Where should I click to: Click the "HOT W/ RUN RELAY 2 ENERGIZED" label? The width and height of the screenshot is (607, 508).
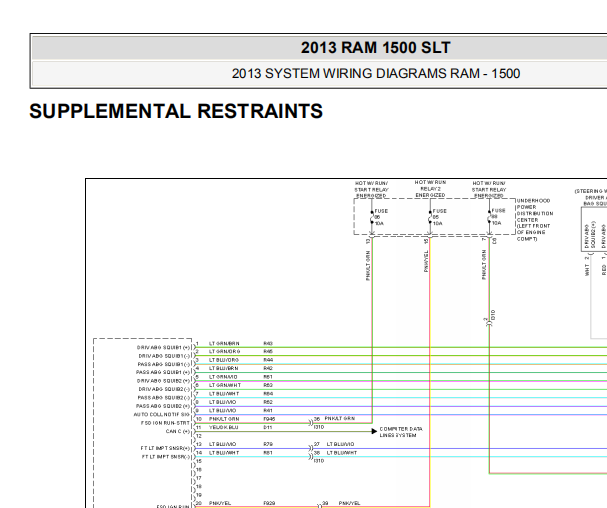[430, 189]
